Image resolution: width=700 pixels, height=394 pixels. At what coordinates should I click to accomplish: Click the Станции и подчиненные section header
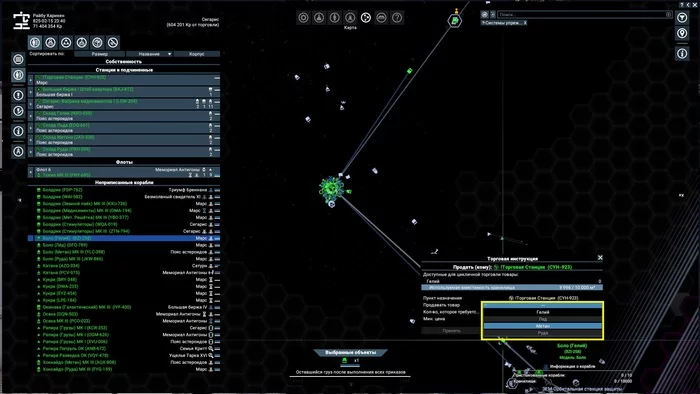[124, 70]
